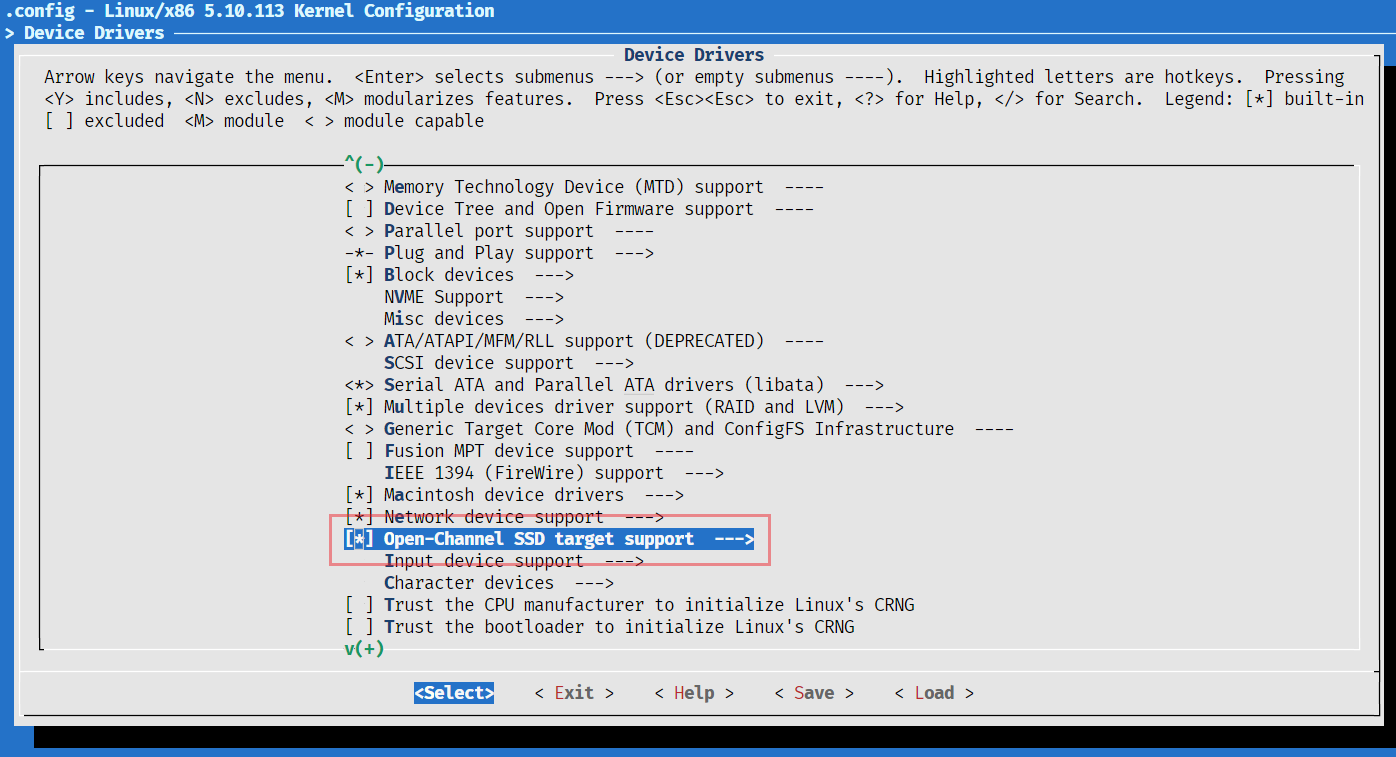Select Network device support entry
The image size is (1396, 757).
(x=523, y=517)
